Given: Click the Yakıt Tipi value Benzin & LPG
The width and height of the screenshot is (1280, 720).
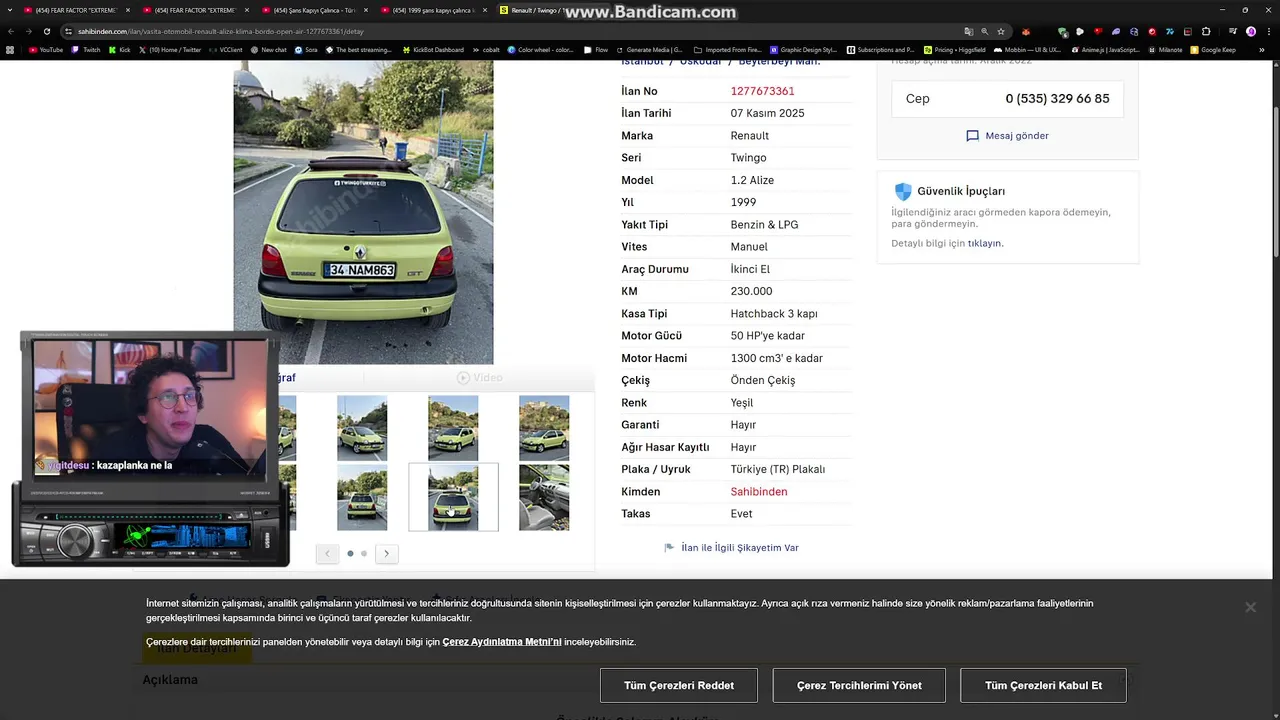Looking at the screenshot, I should pyautogui.click(x=764, y=225).
